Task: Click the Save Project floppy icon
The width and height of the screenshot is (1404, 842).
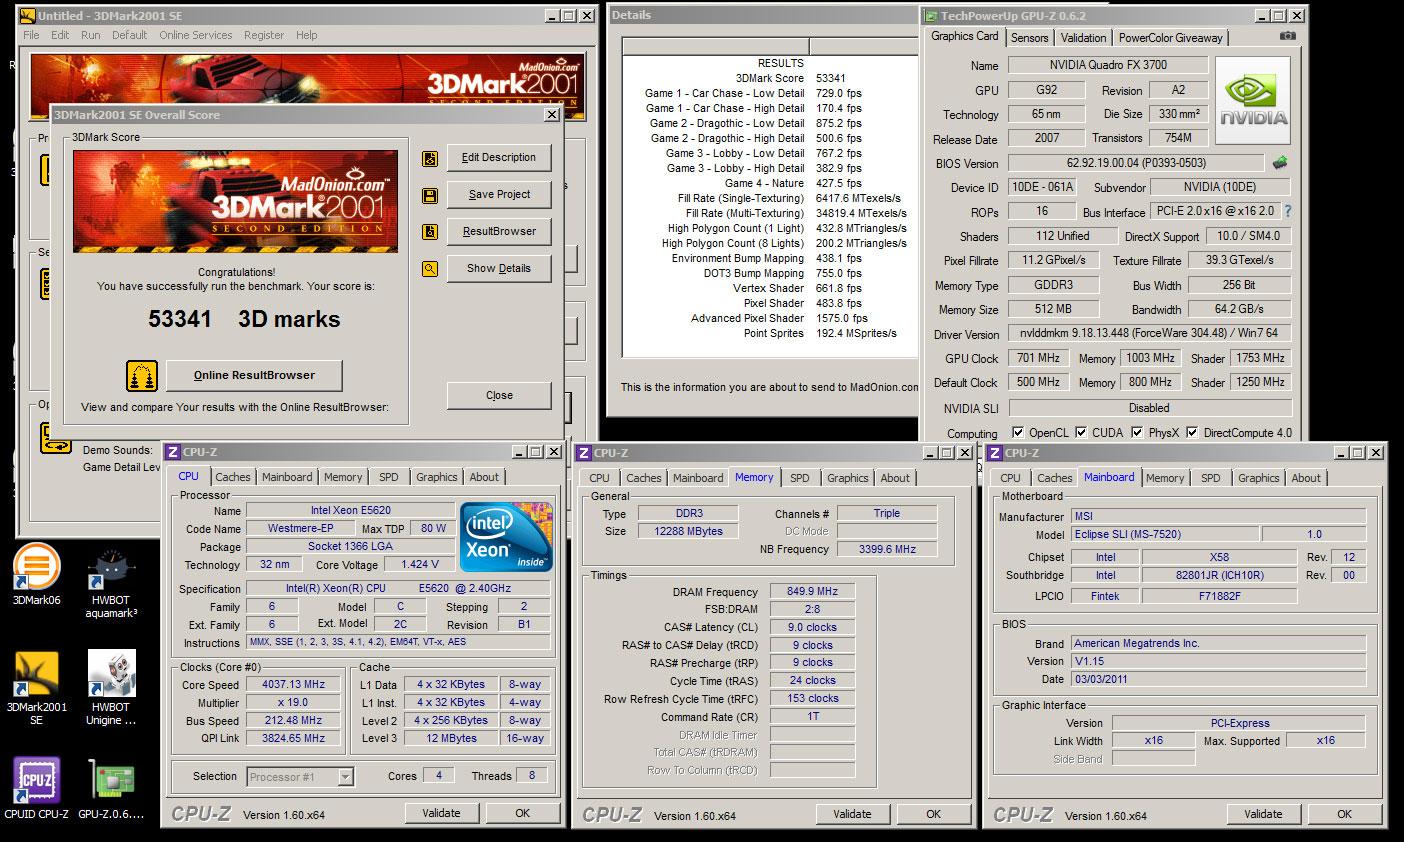Action: click(430, 195)
